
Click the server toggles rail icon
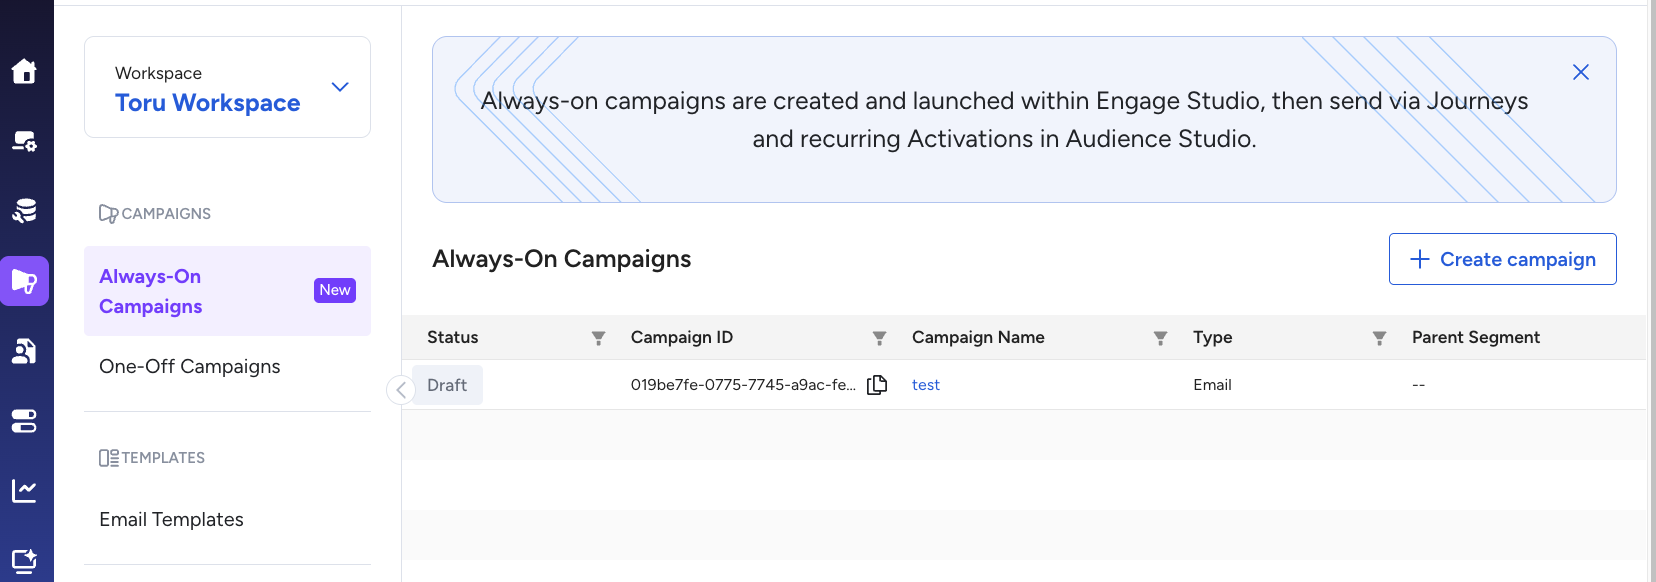[24, 421]
